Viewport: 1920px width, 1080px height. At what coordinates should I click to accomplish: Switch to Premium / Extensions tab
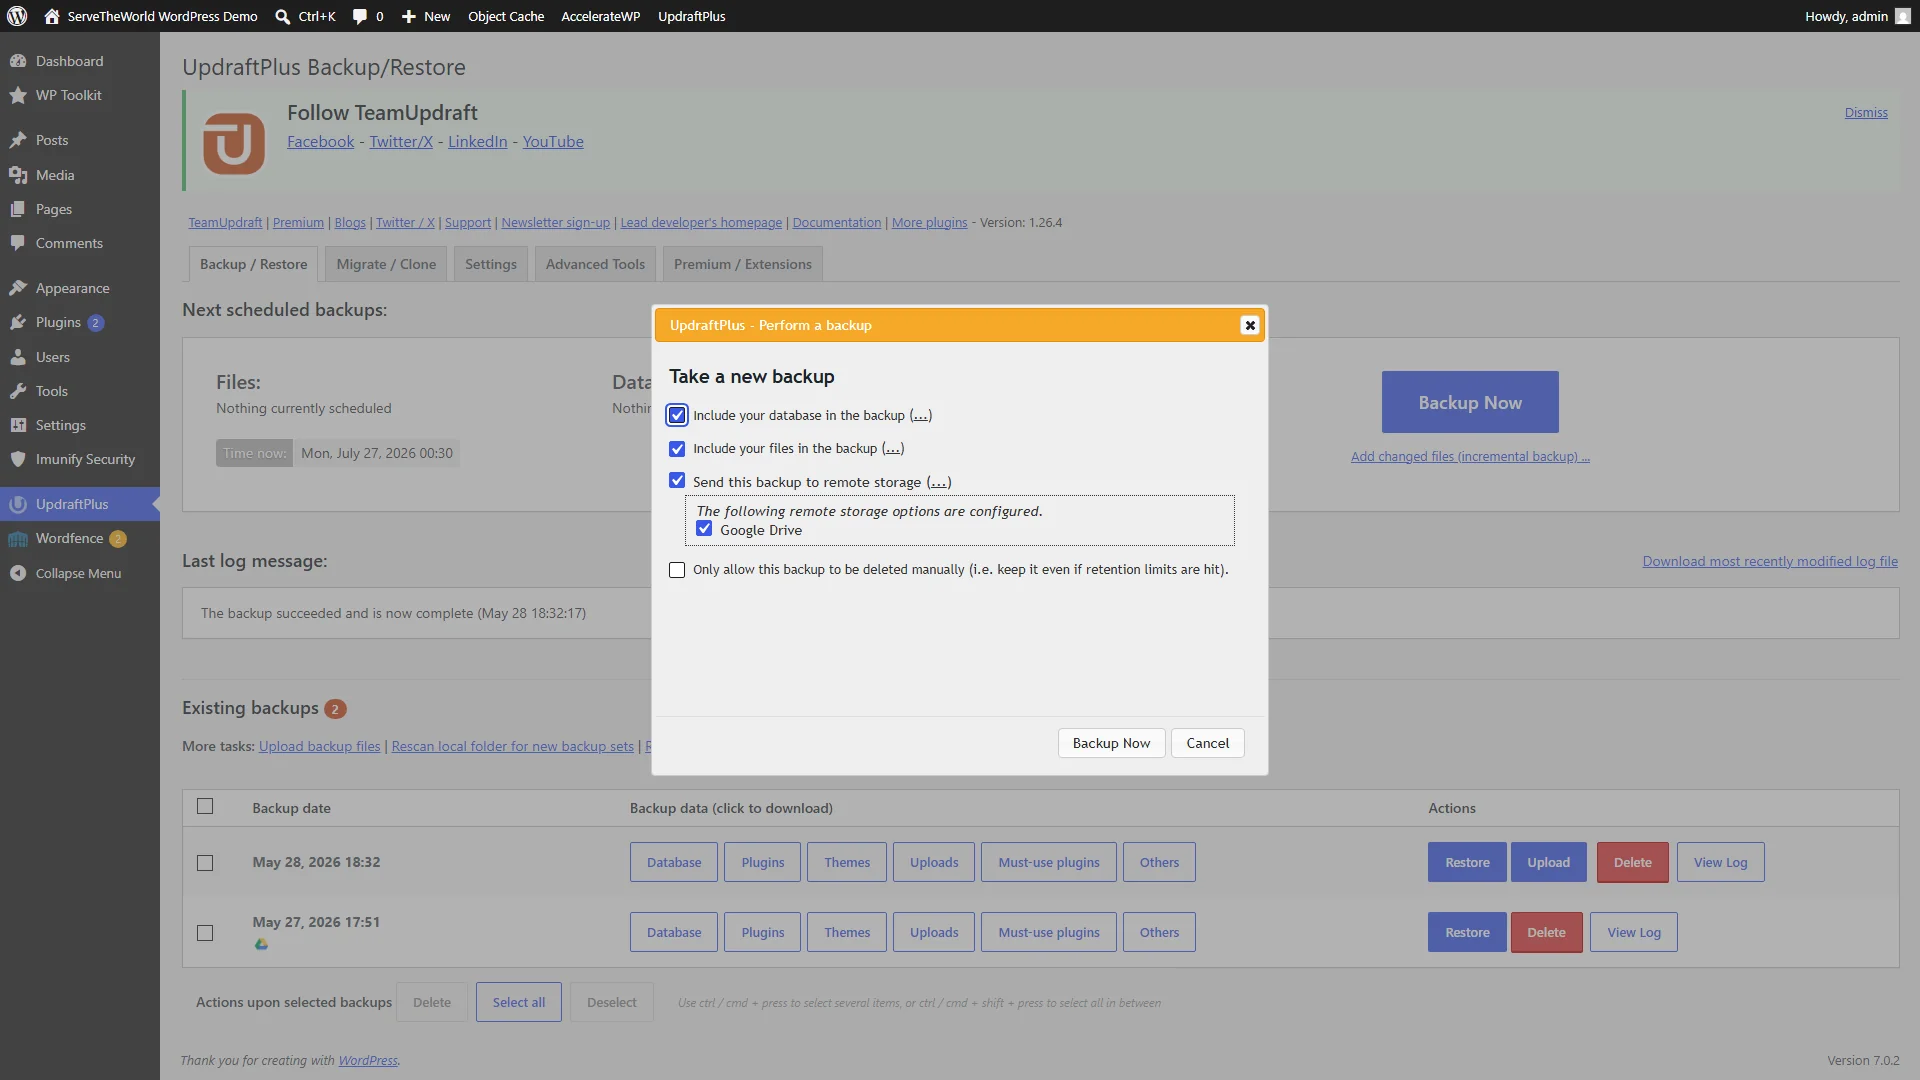743,264
